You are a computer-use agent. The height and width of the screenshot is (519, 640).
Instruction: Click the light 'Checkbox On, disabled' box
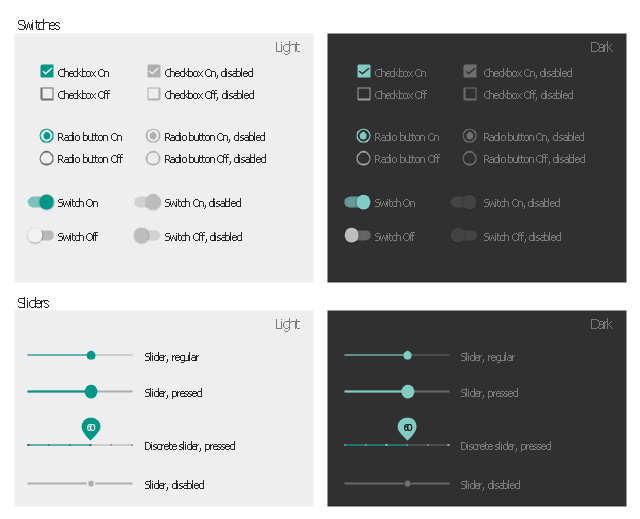coord(154,72)
